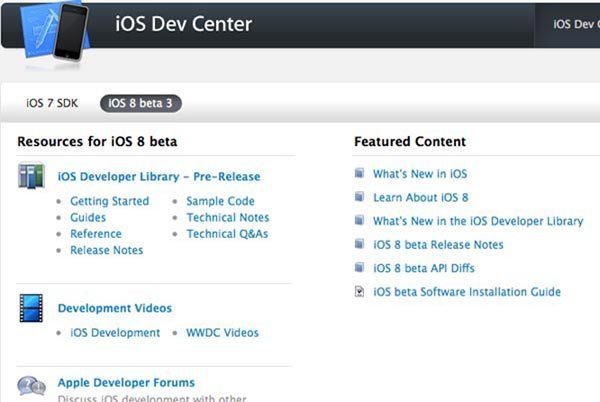The width and height of the screenshot is (600, 402).
Task: Open the WWDC Videos link
Action: 222,332
